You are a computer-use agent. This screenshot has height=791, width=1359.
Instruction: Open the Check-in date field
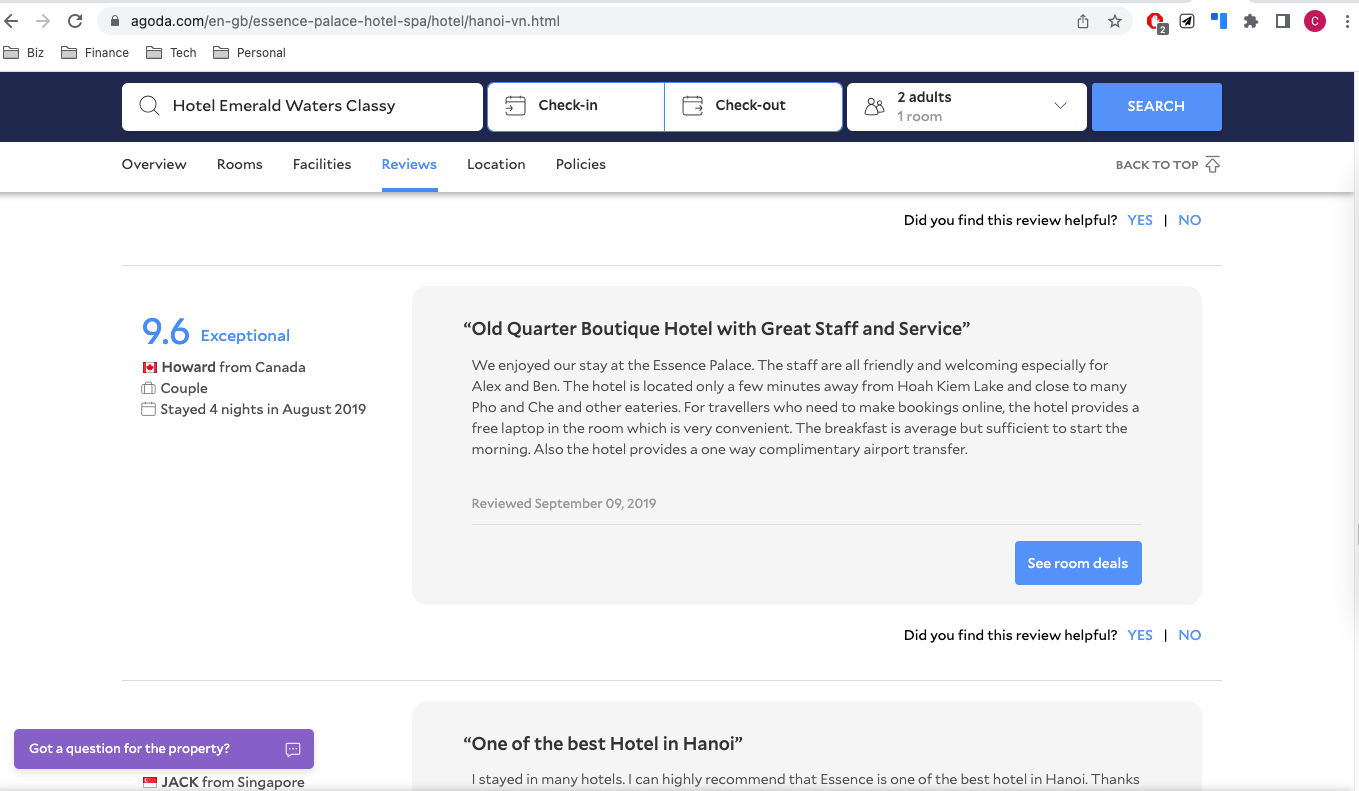coord(576,107)
